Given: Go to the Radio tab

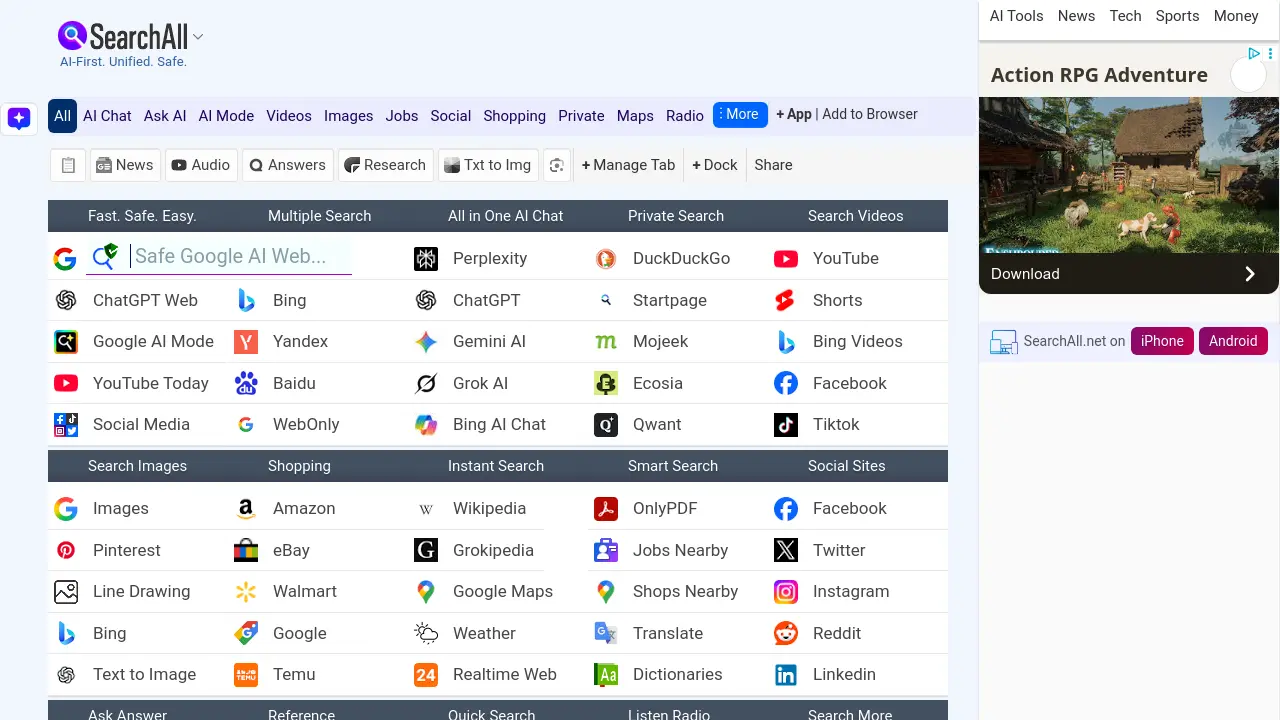Looking at the screenshot, I should [685, 116].
